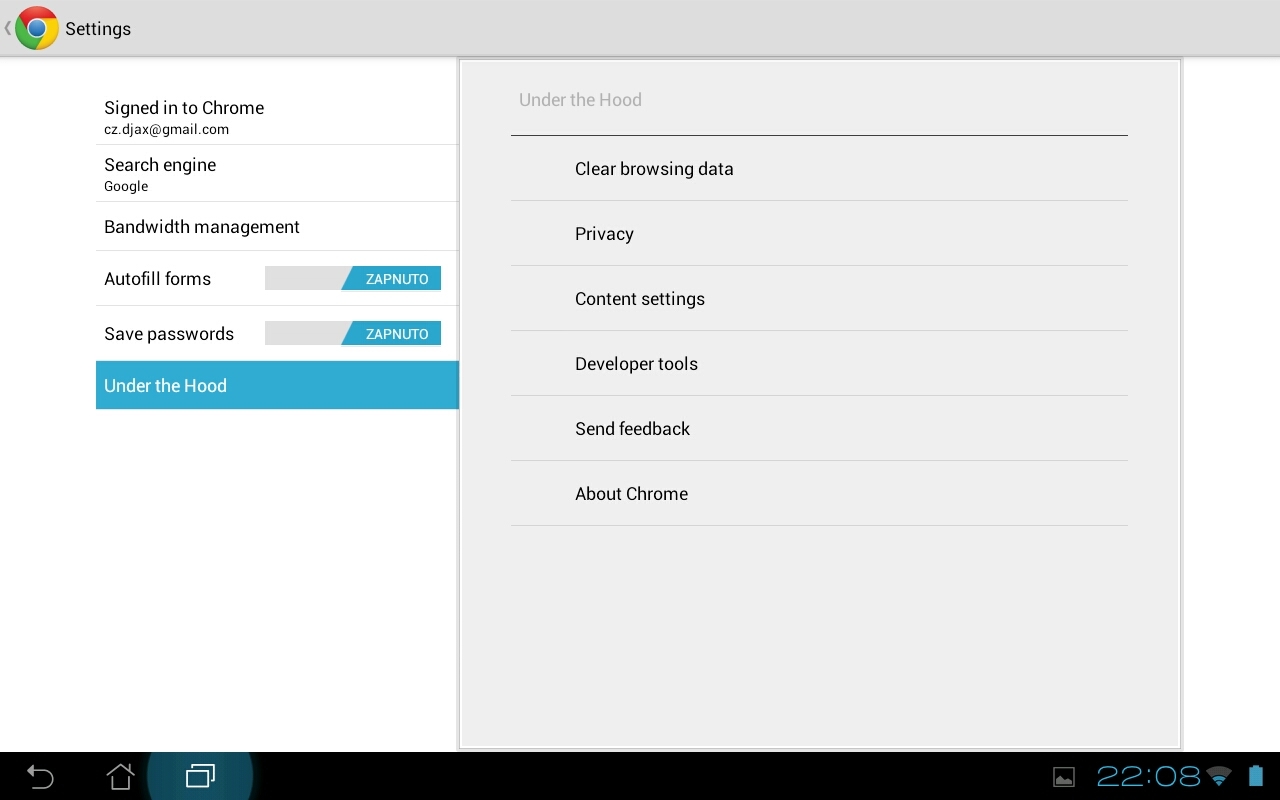Image resolution: width=1280 pixels, height=800 pixels.
Task: Open Recent Apps from navigation bar
Action: click(x=200, y=776)
